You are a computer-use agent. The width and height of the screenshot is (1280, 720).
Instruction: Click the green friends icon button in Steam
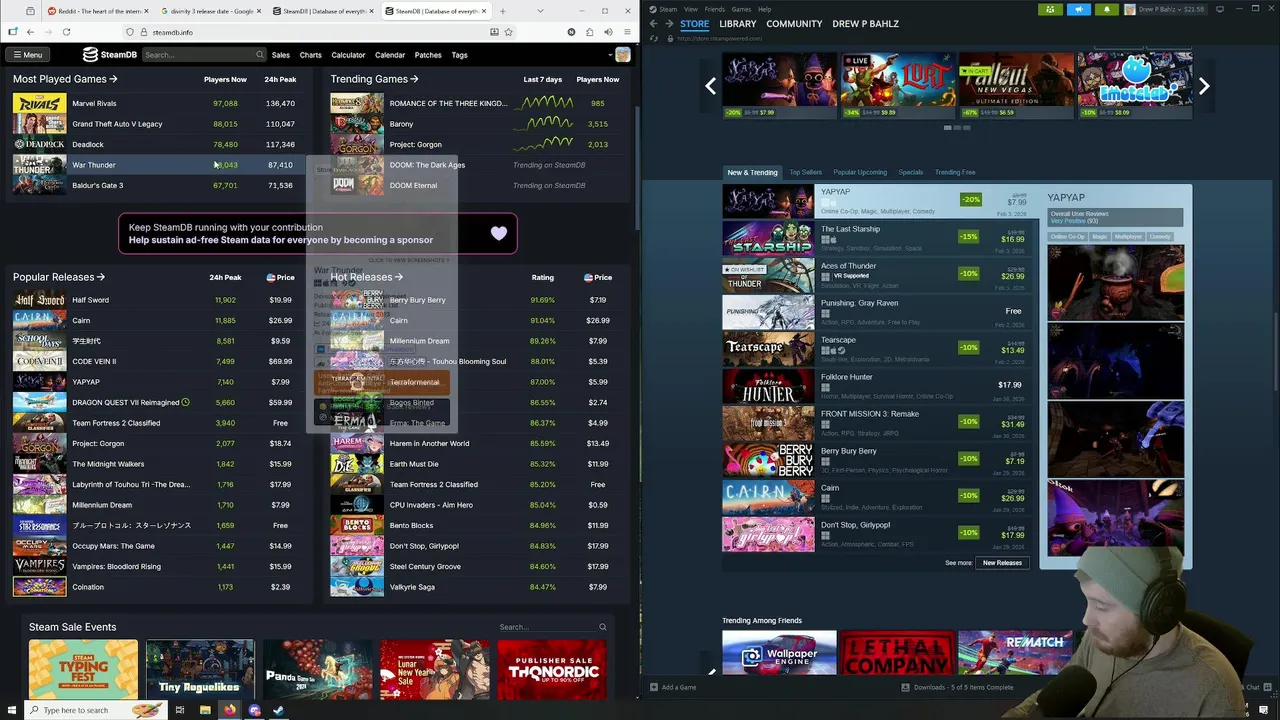click(1050, 9)
